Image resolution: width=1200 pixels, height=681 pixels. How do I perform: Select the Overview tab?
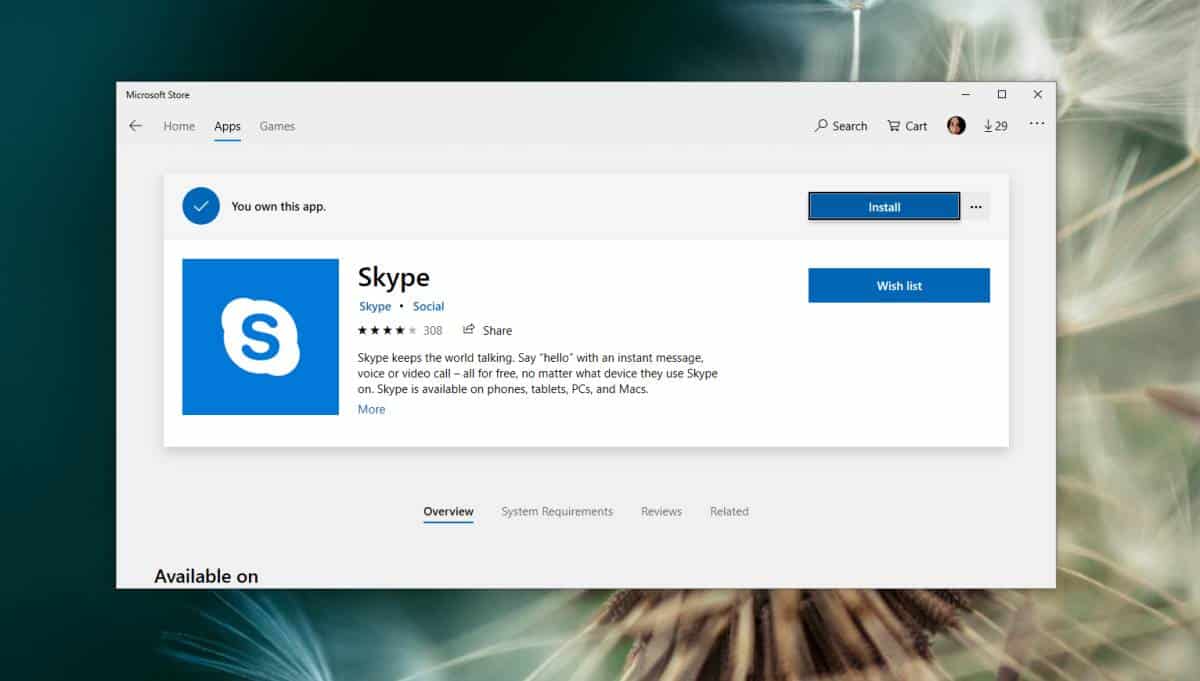[x=448, y=511]
